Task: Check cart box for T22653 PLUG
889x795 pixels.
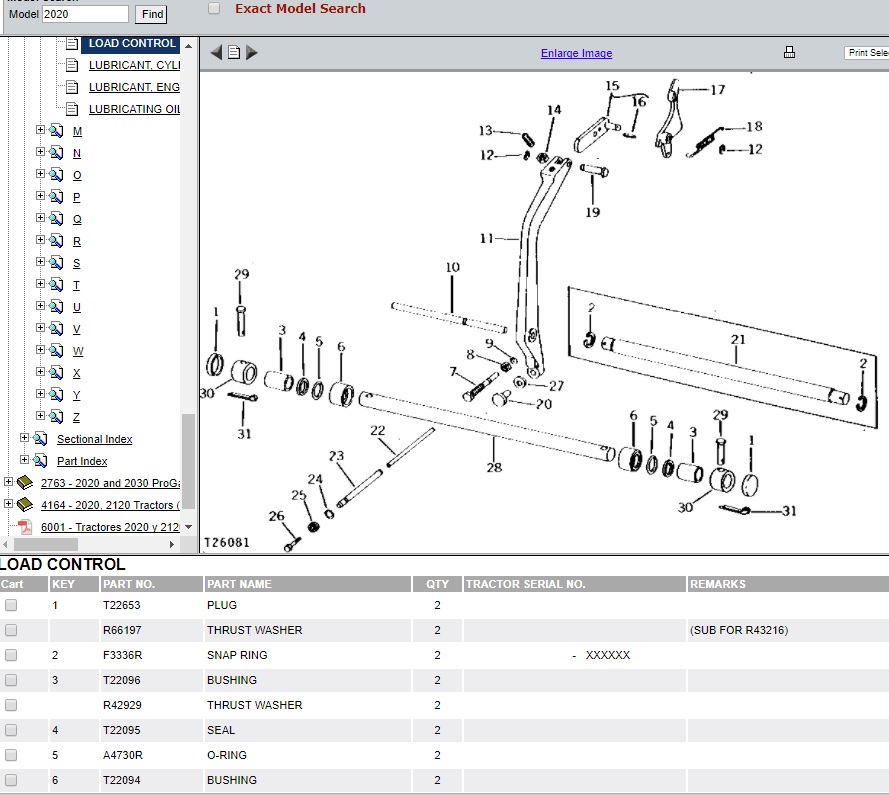Action: [11, 605]
